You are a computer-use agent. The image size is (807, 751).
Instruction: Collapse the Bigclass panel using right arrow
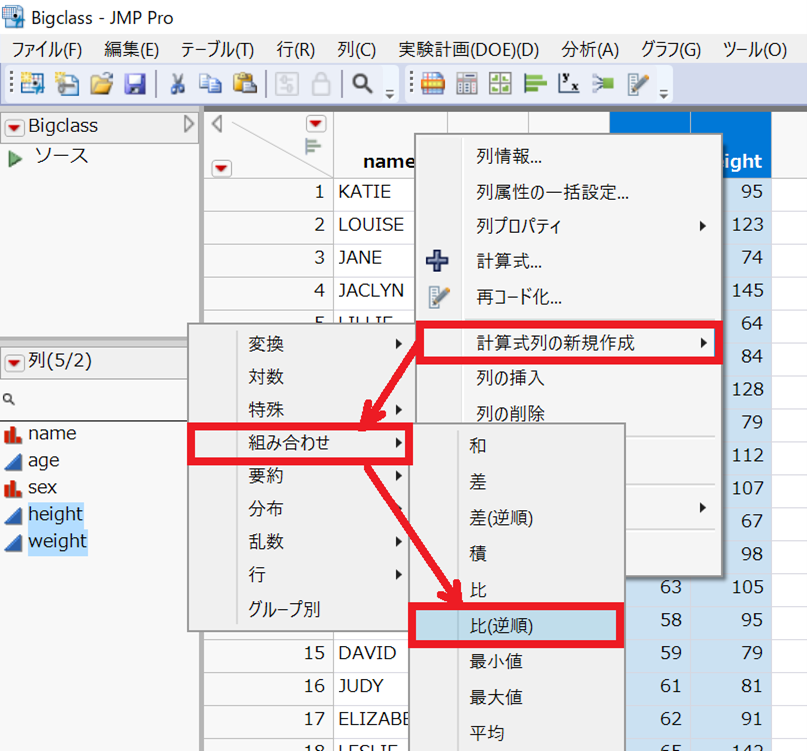click(x=189, y=125)
